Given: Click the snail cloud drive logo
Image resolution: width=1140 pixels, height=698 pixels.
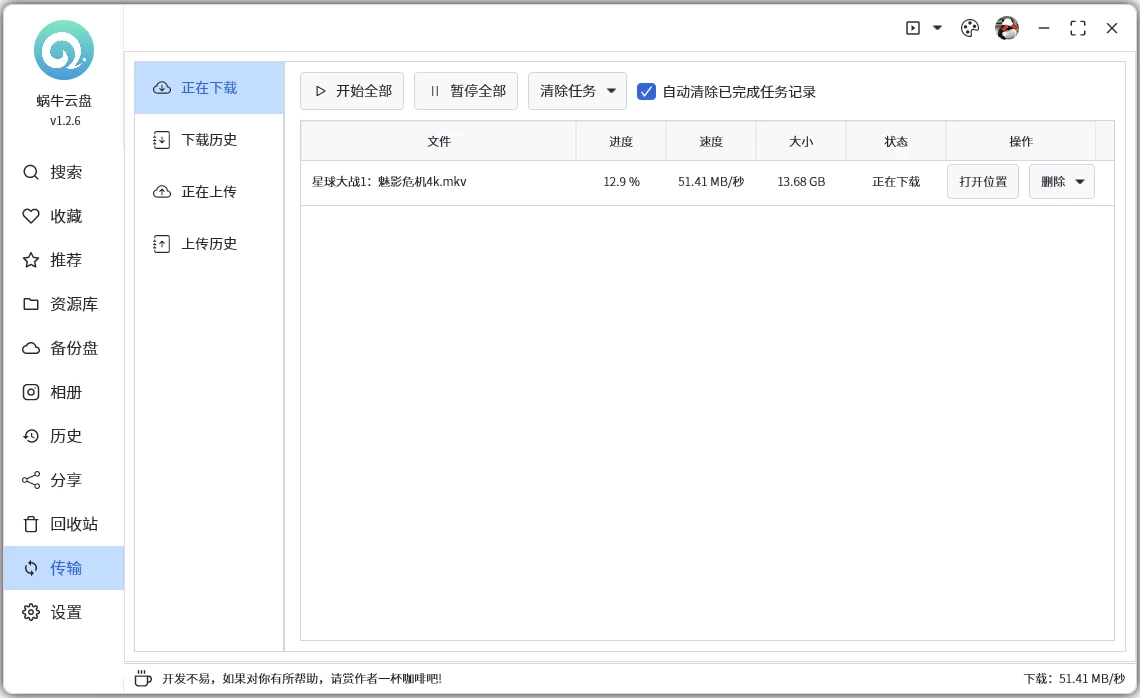Looking at the screenshot, I should (x=64, y=50).
